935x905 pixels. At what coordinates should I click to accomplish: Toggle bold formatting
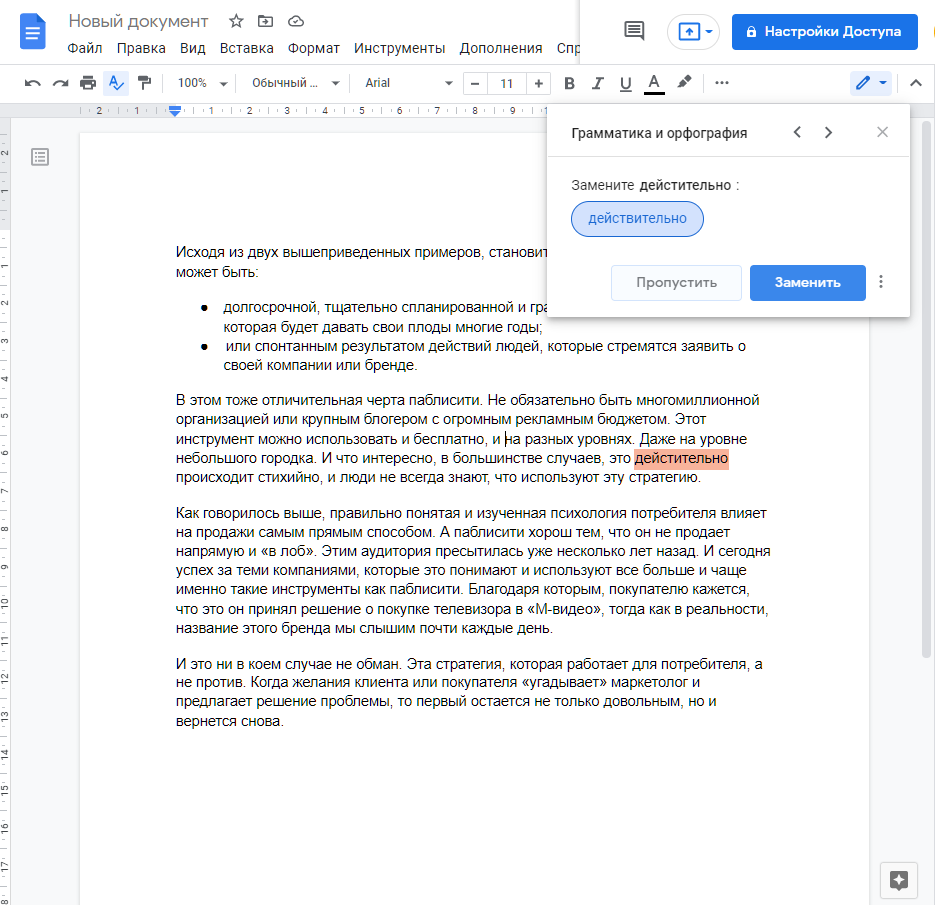(570, 83)
